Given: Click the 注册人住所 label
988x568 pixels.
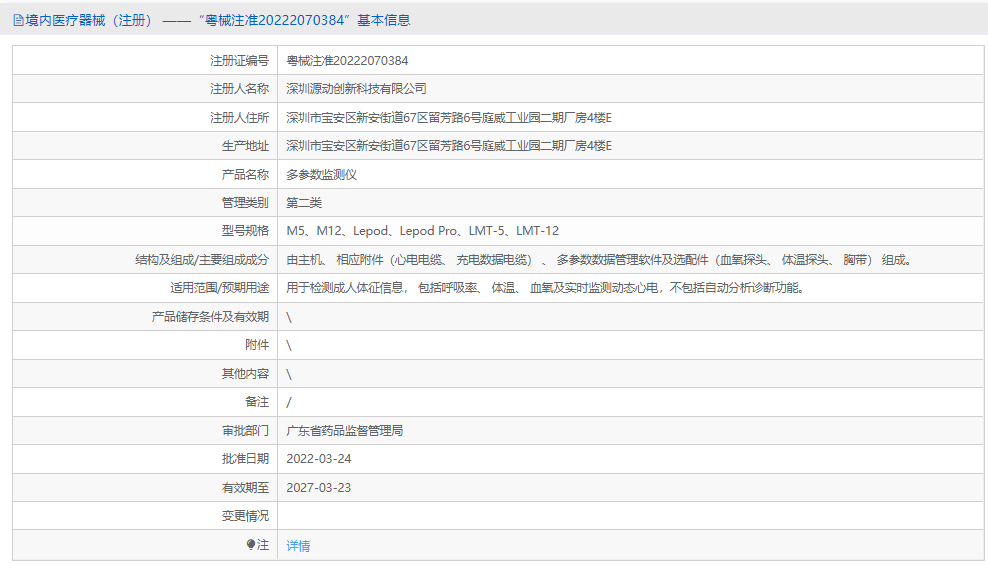Looking at the screenshot, I should coord(239,117).
